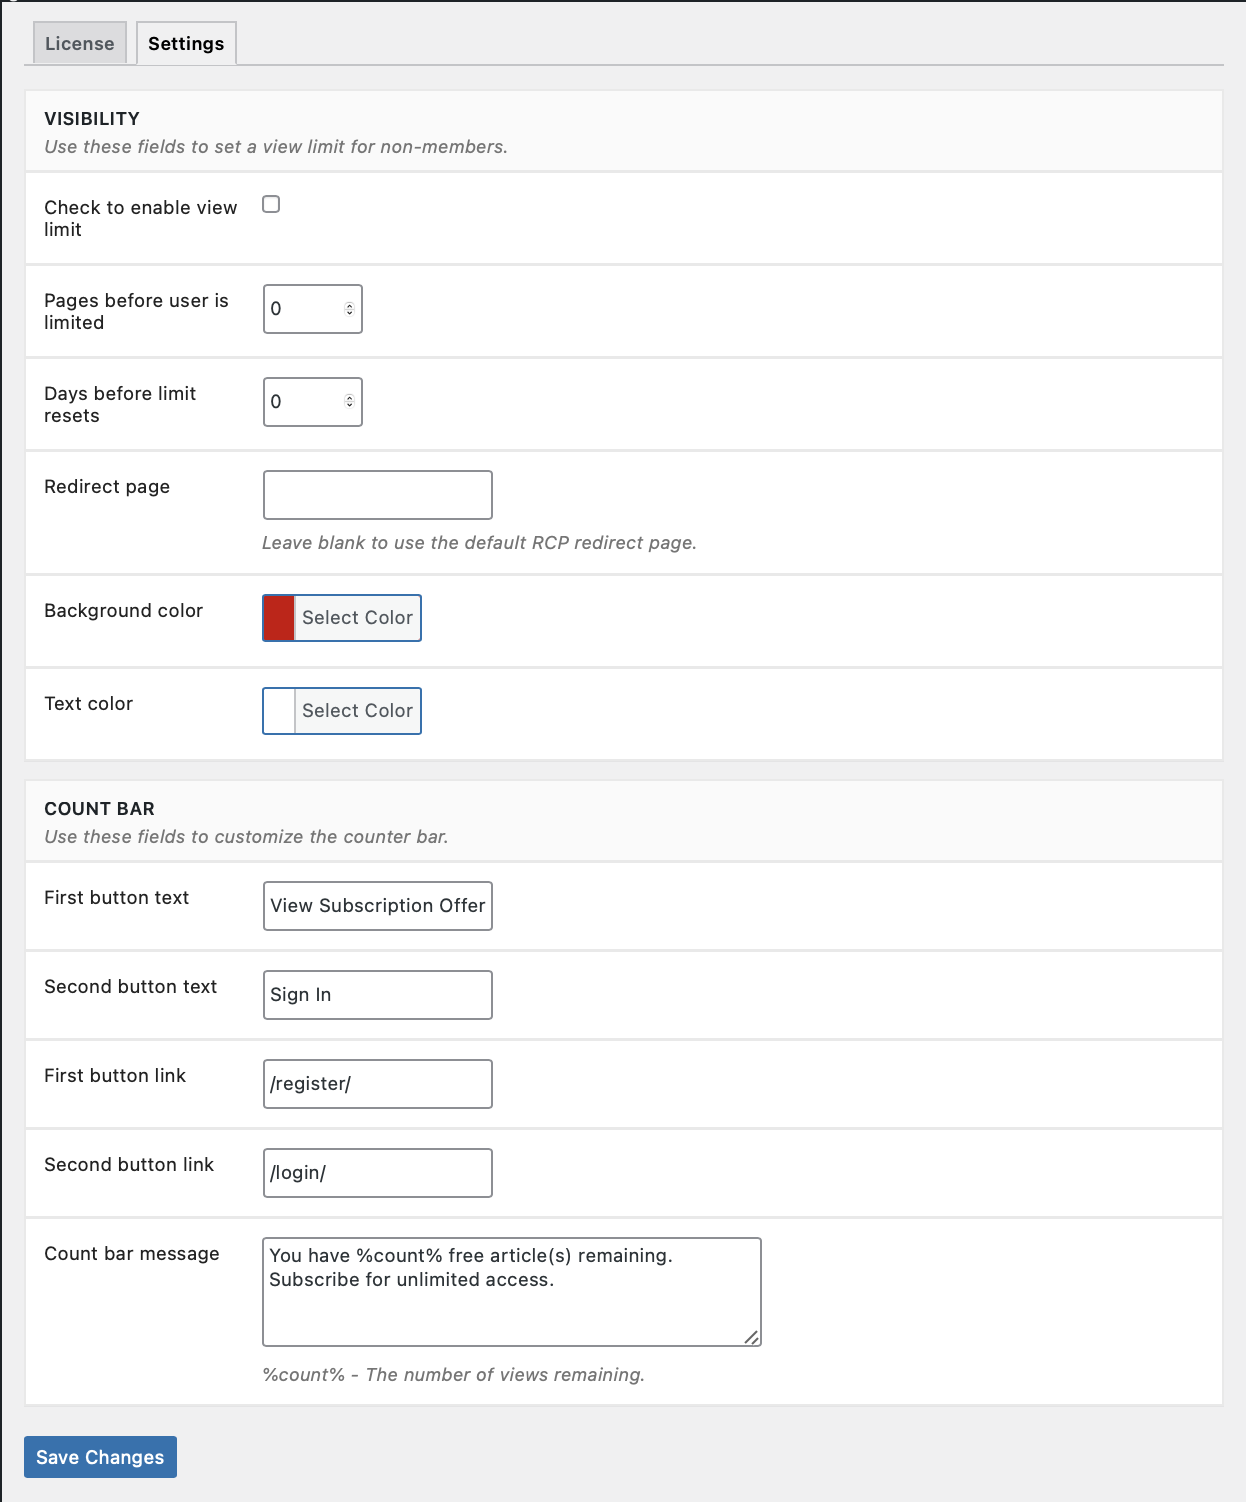Click the Second button text Sign In field
Viewport: 1246px width, 1502px height.
[x=378, y=995]
